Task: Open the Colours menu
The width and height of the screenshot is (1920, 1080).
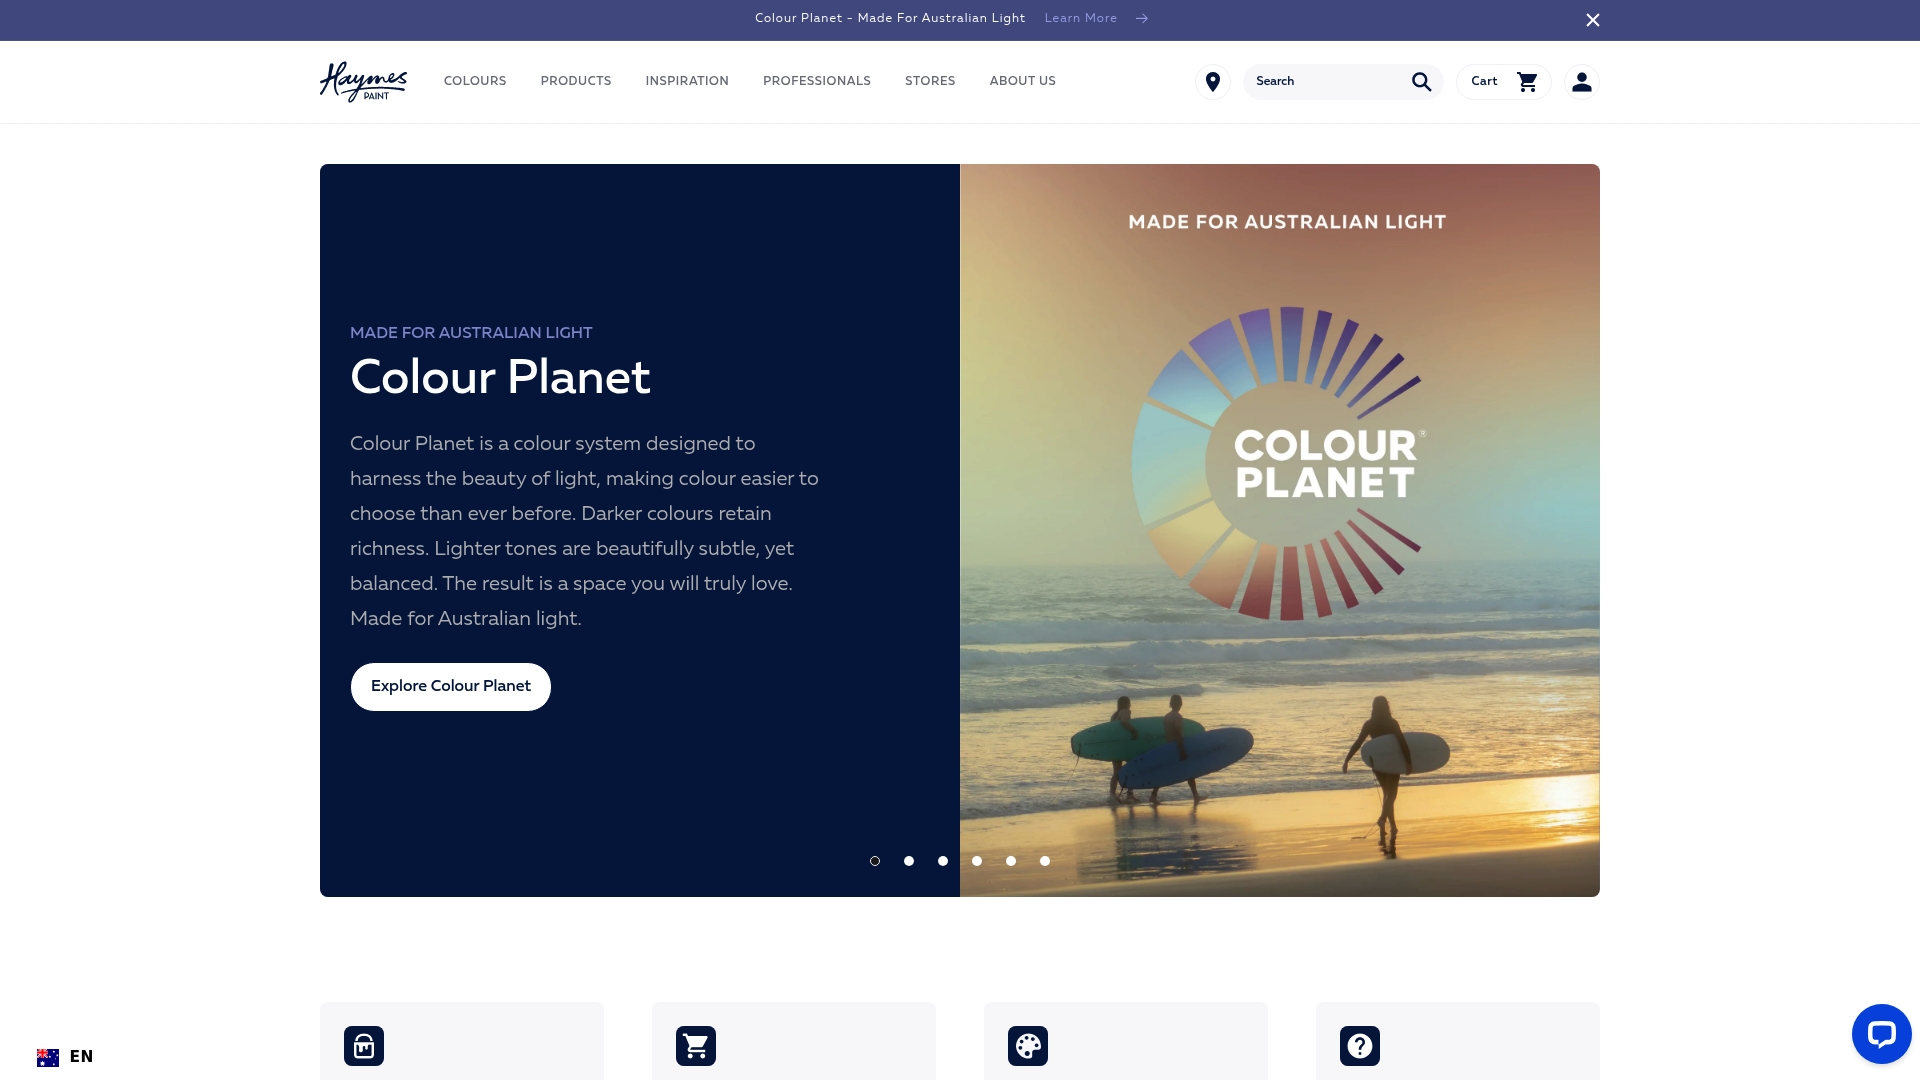Action: tap(475, 82)
